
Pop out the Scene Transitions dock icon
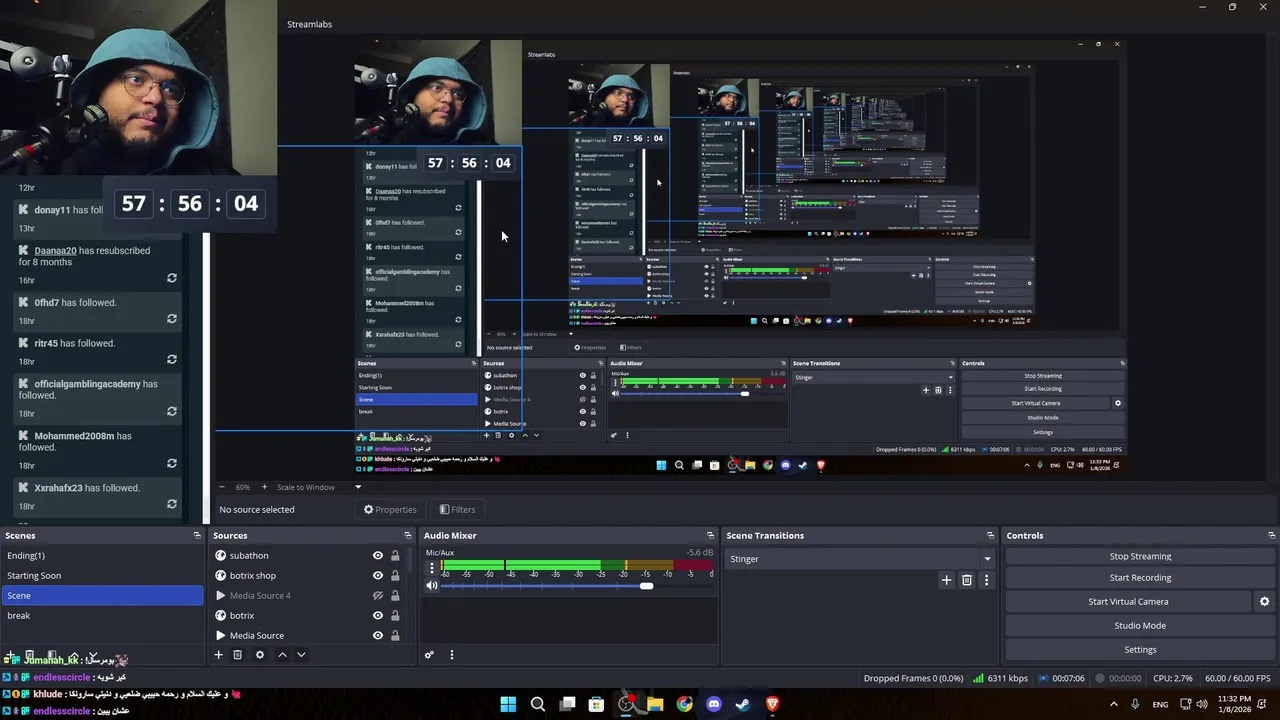pos(990,536)
